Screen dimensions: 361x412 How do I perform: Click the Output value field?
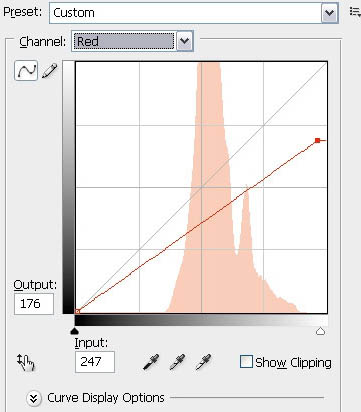coord(34,304)
